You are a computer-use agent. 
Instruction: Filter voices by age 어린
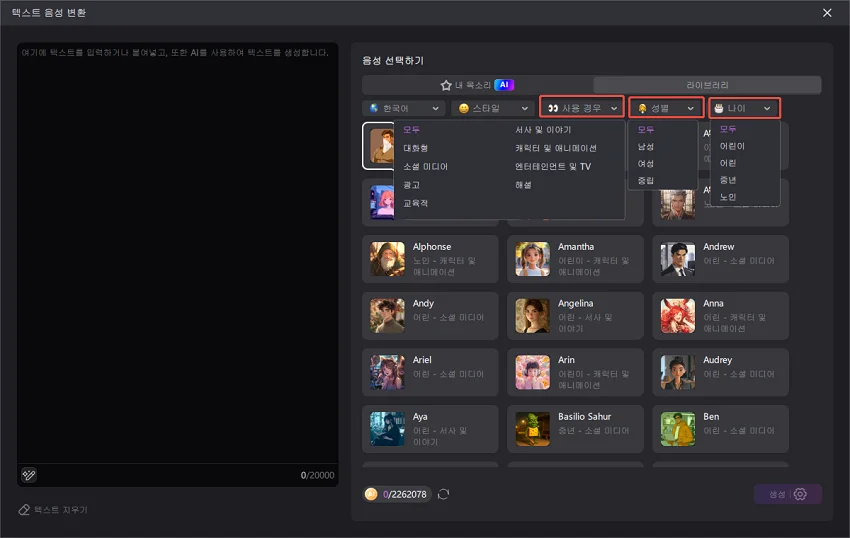pyautogui.click(x=728, y=163)
